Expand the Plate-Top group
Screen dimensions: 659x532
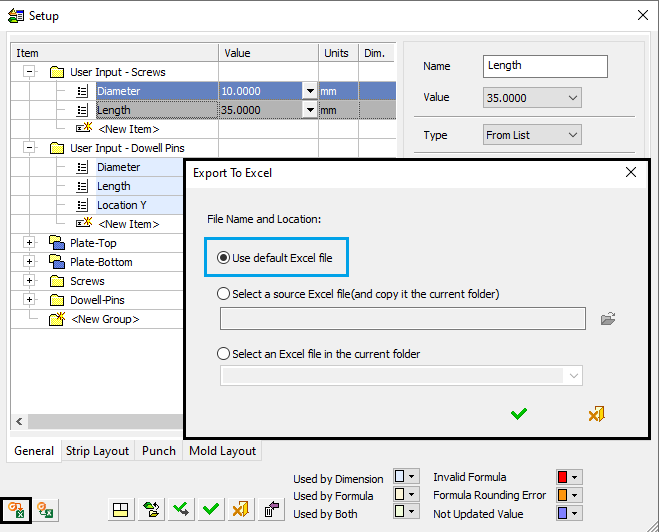click(x=29, y=242)
